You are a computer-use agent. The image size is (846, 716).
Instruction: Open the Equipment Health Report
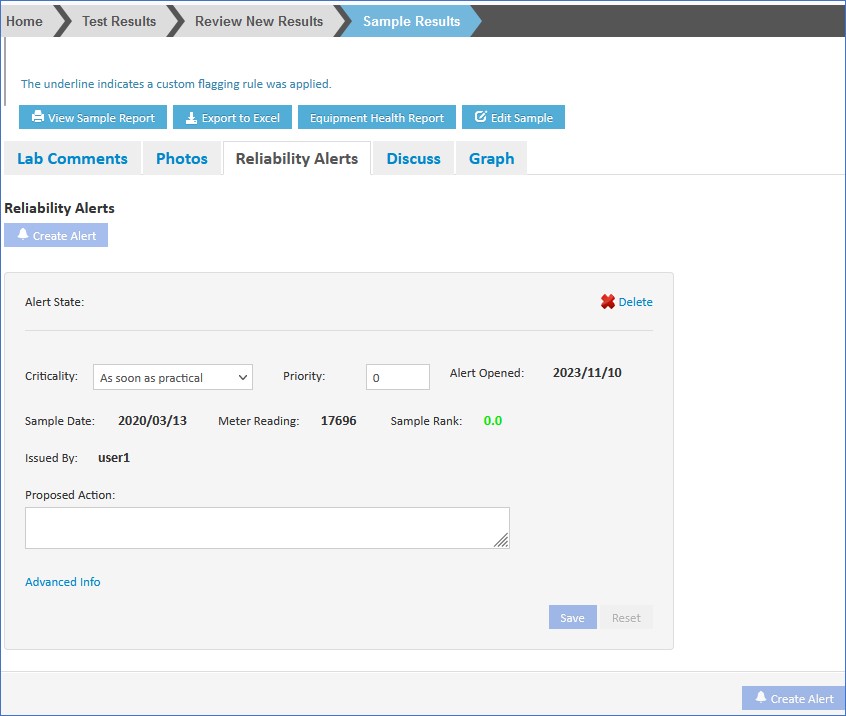376,117
